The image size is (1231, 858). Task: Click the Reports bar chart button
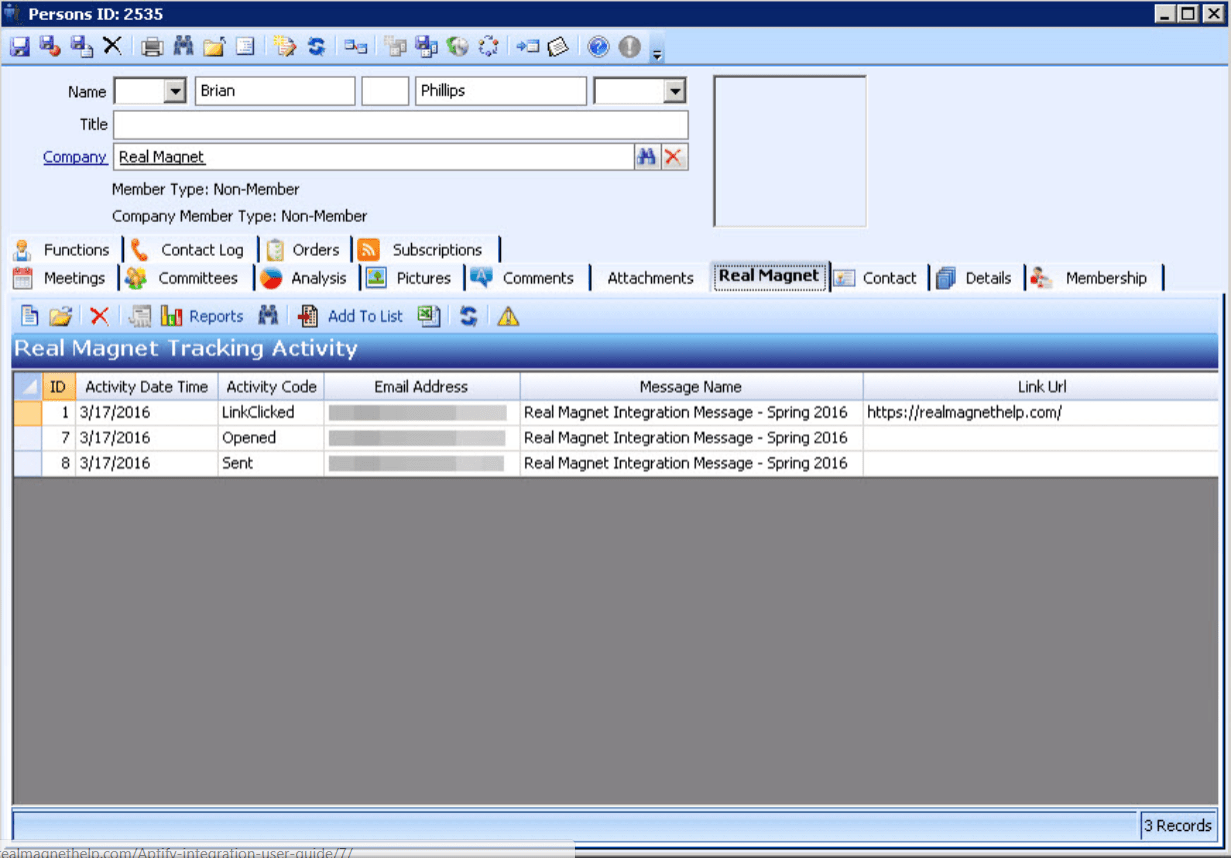coord(202,316)
